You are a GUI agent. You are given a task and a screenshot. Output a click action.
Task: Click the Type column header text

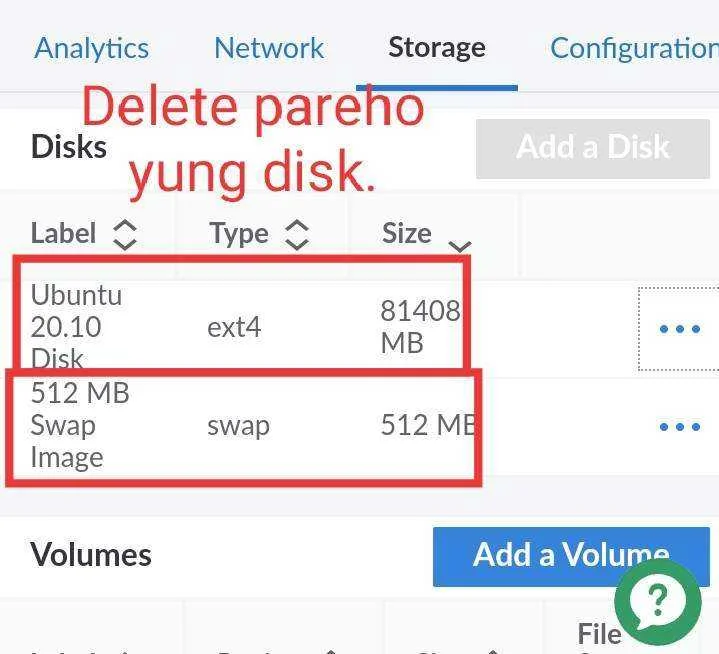click(x=239, y=234)
